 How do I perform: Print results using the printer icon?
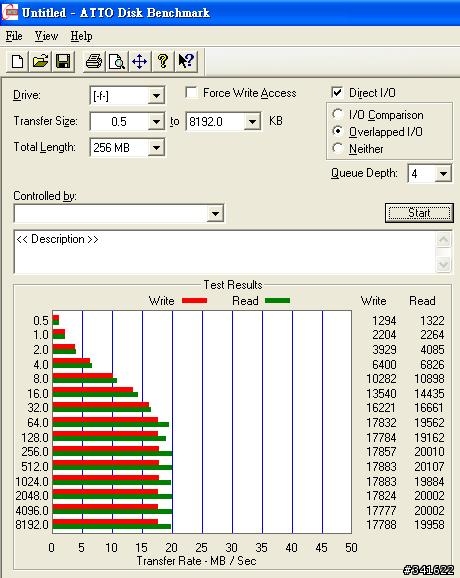point(94,61)
